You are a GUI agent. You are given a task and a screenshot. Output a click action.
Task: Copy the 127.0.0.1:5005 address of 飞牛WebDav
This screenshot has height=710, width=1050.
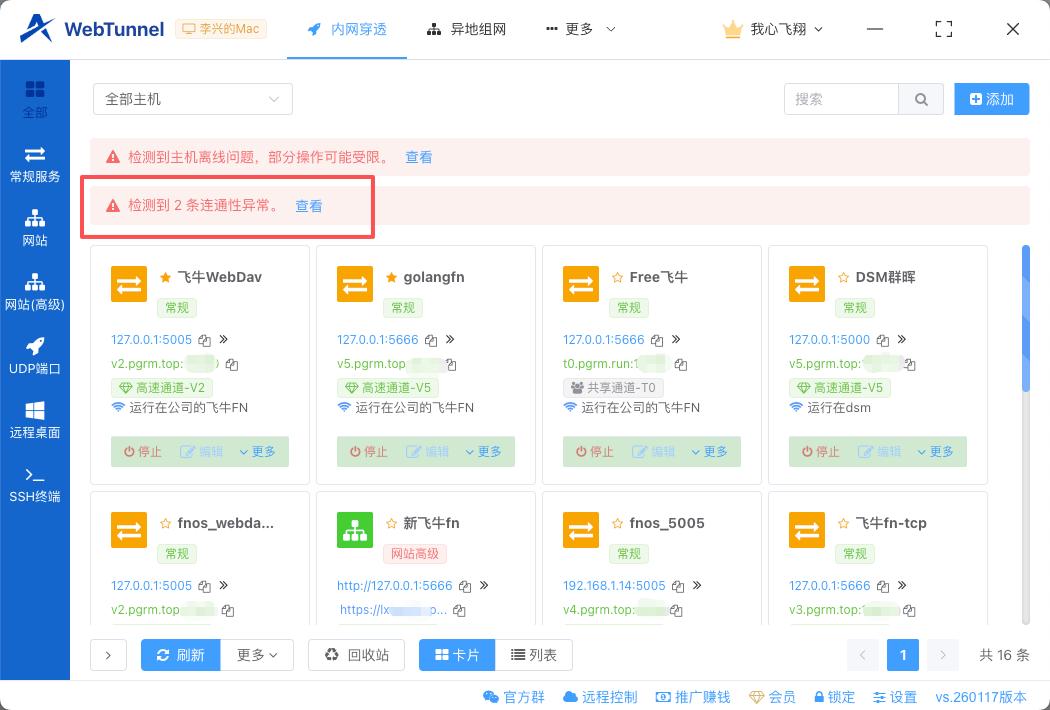point(207,339)
